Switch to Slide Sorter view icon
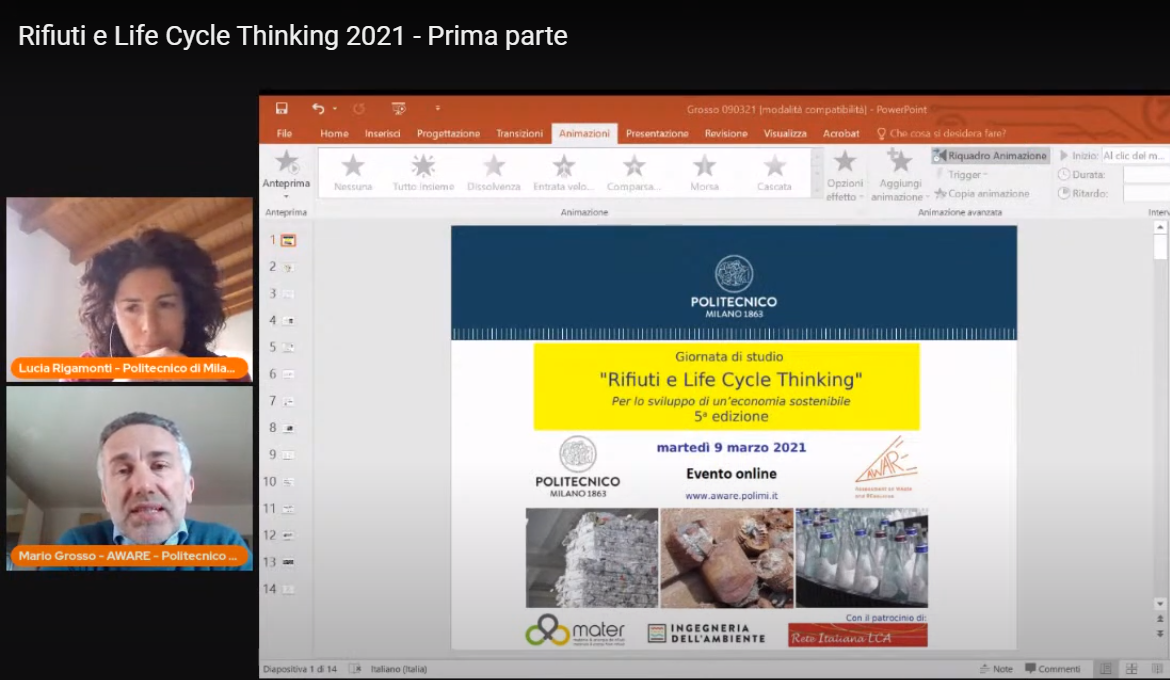1170x680 pixels. tap(1132, 669)
